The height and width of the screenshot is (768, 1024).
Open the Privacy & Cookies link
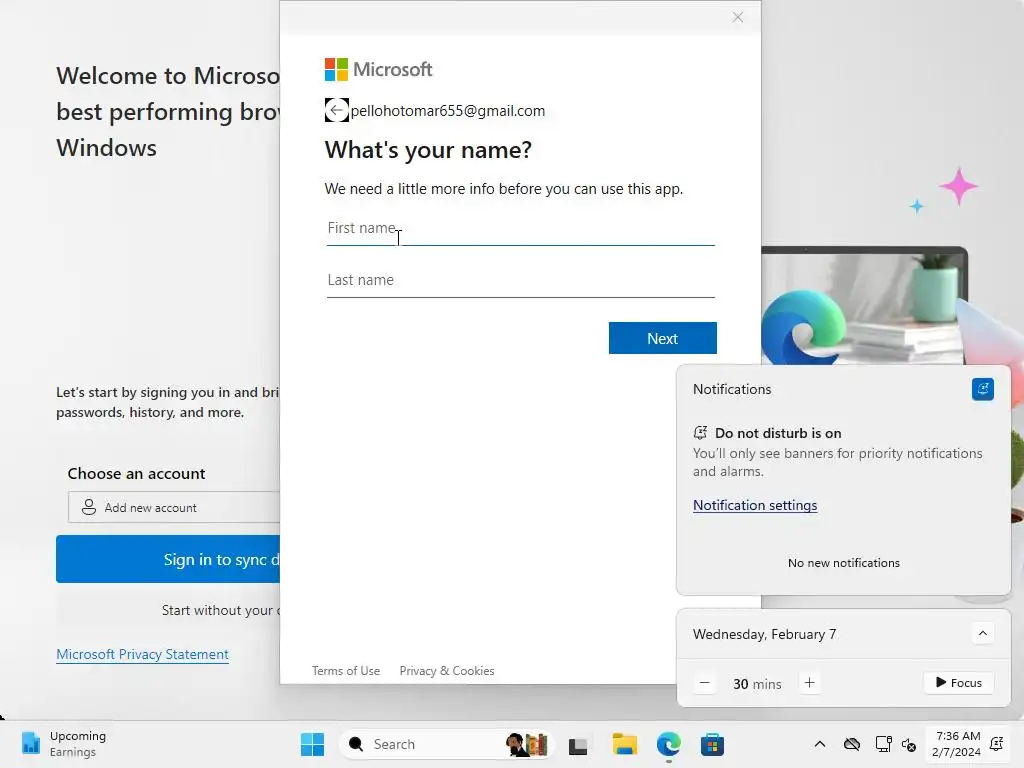point(447,671)
